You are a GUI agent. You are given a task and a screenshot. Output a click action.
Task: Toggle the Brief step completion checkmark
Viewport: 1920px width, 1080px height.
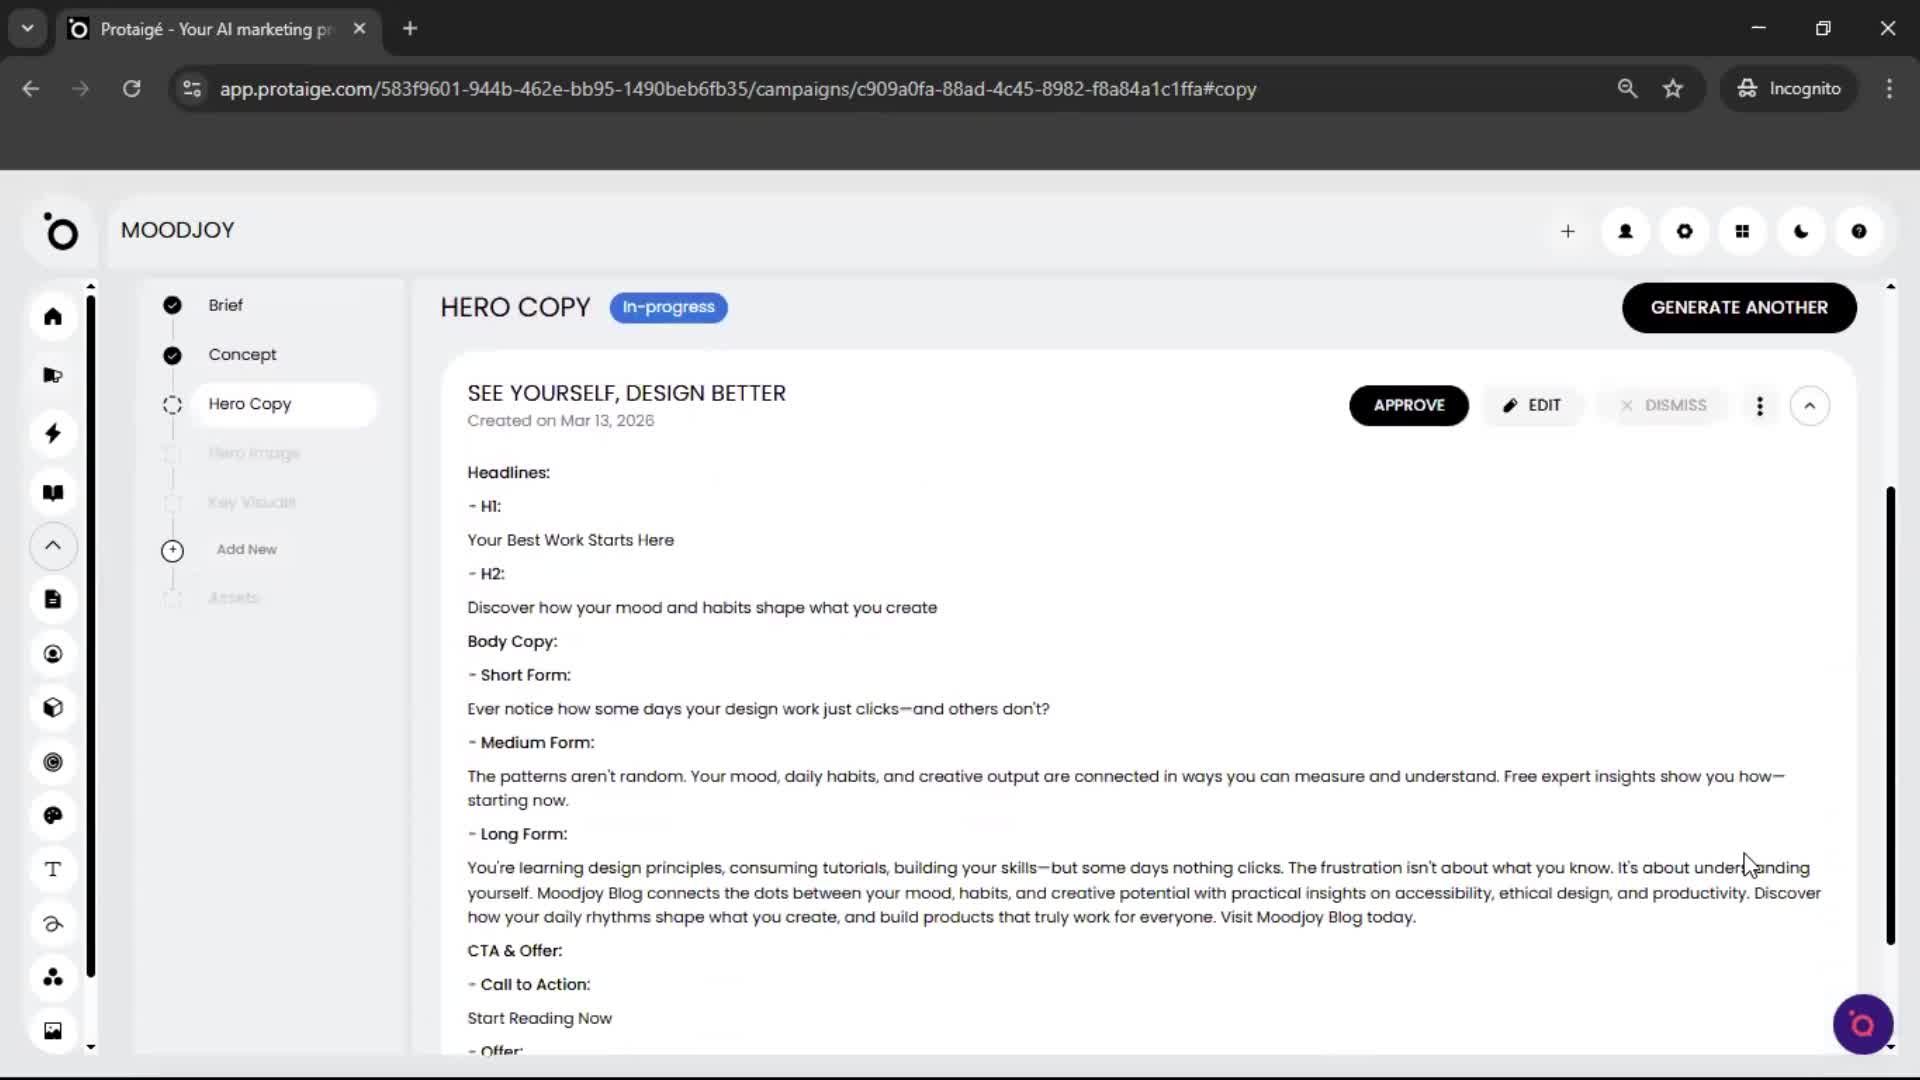tap(171, 305)
